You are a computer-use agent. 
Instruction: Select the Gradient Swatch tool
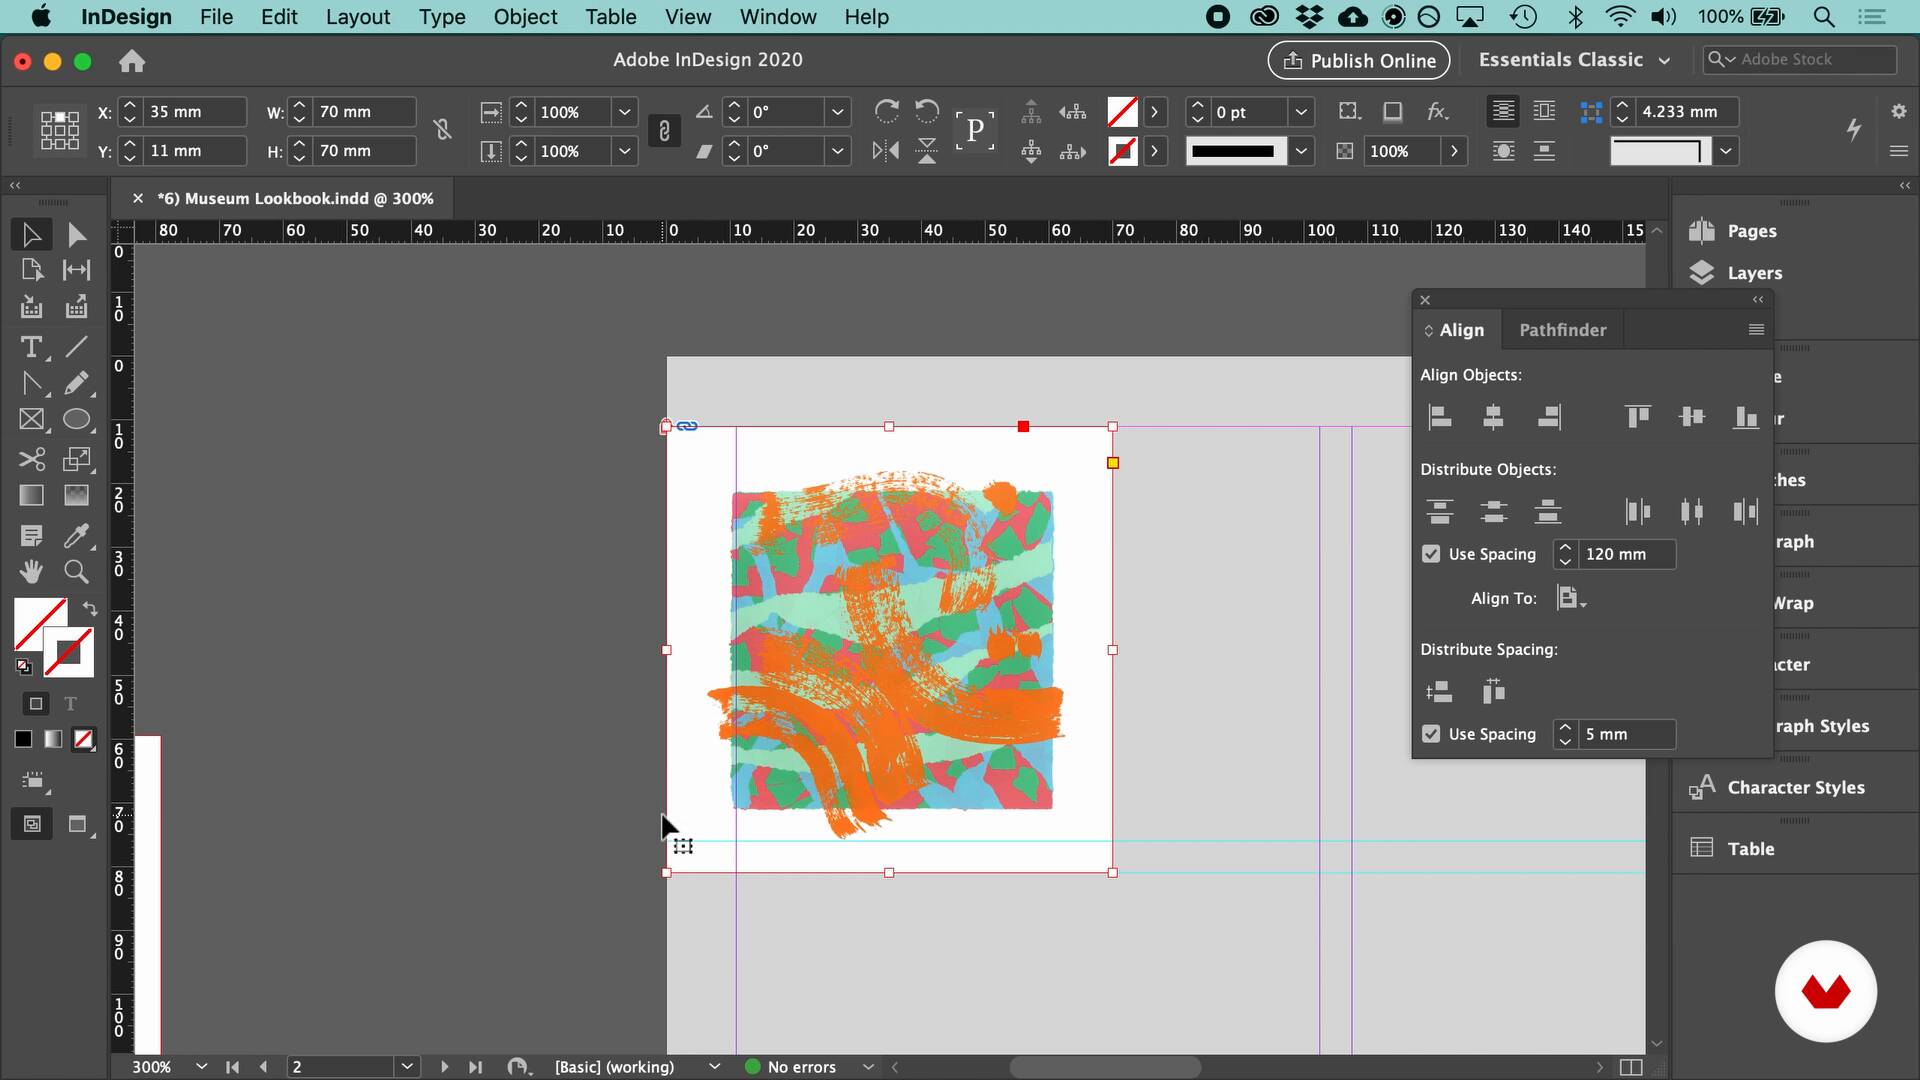[31, 496]
